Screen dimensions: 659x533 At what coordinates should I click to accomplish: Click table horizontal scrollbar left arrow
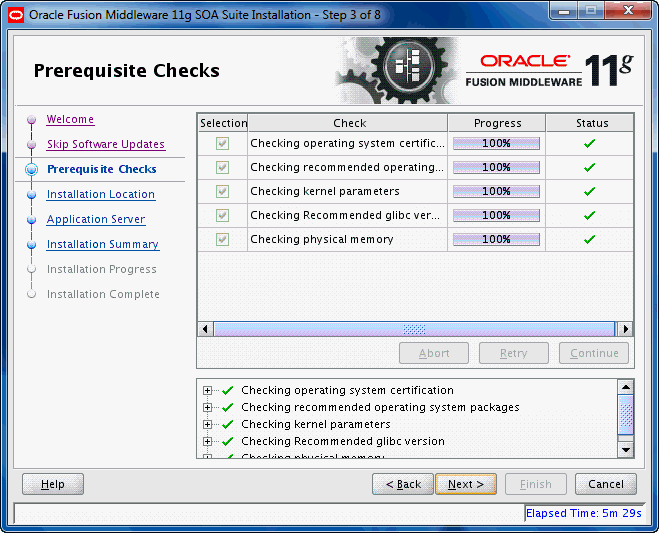coord(205,329)
